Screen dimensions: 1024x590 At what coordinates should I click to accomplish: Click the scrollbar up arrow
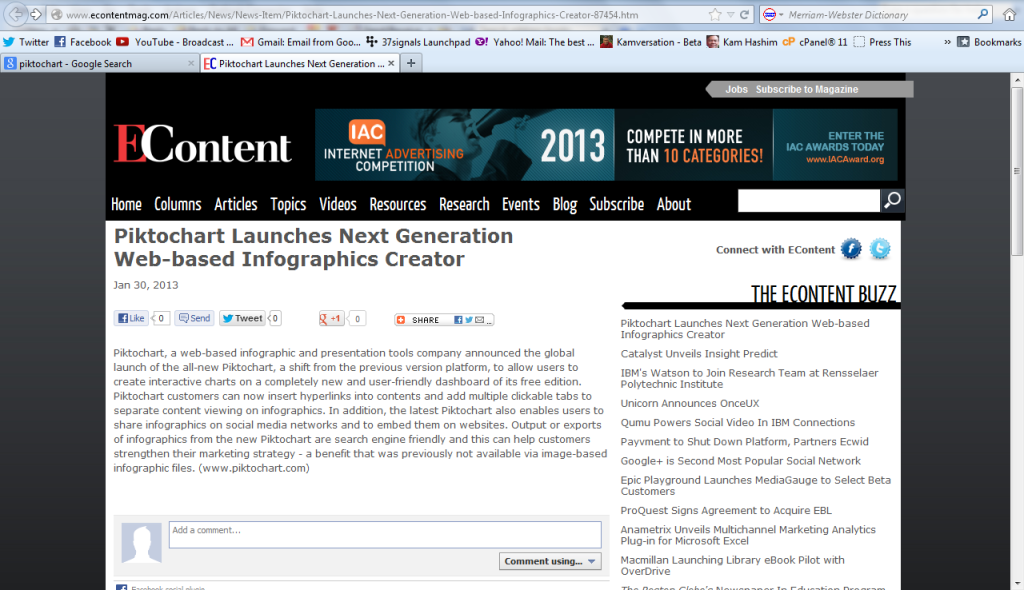coord(1017,79)
